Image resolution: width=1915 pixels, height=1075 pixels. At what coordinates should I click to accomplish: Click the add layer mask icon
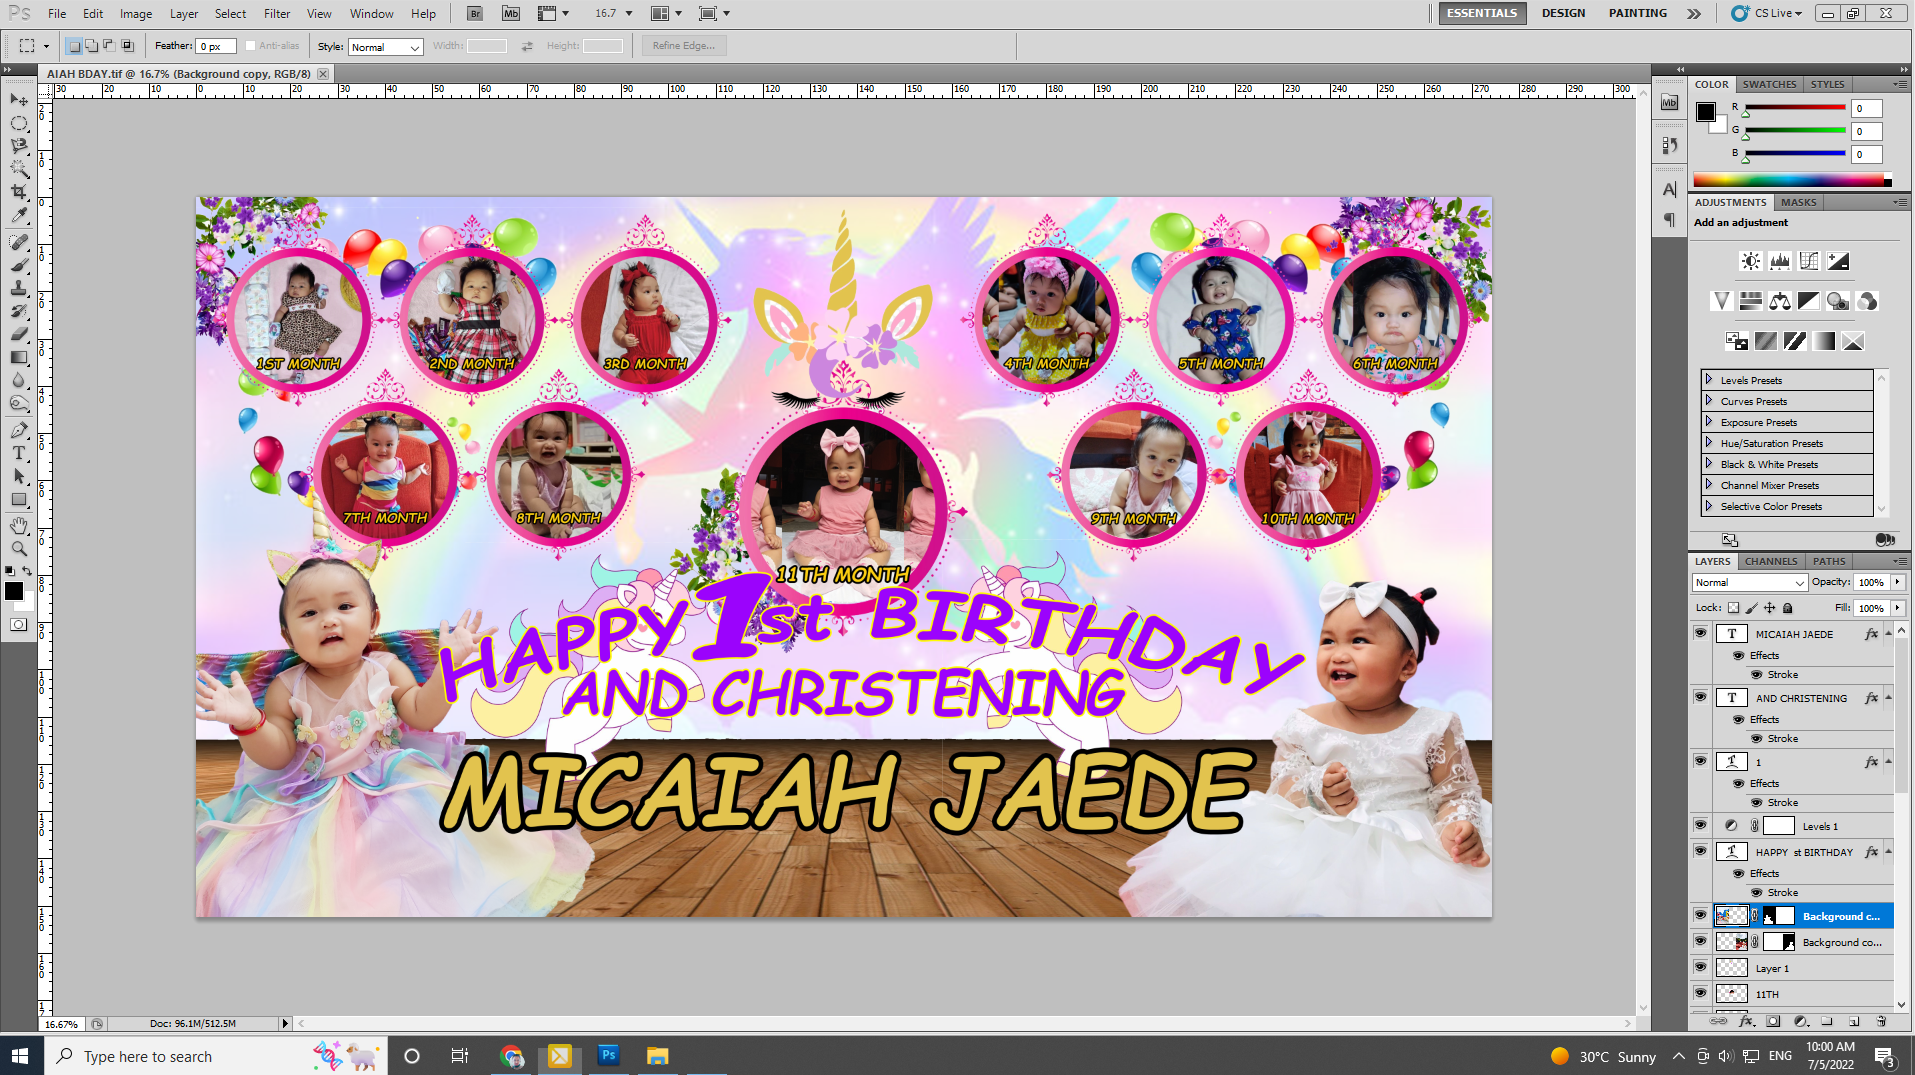coord(1773,1022)
